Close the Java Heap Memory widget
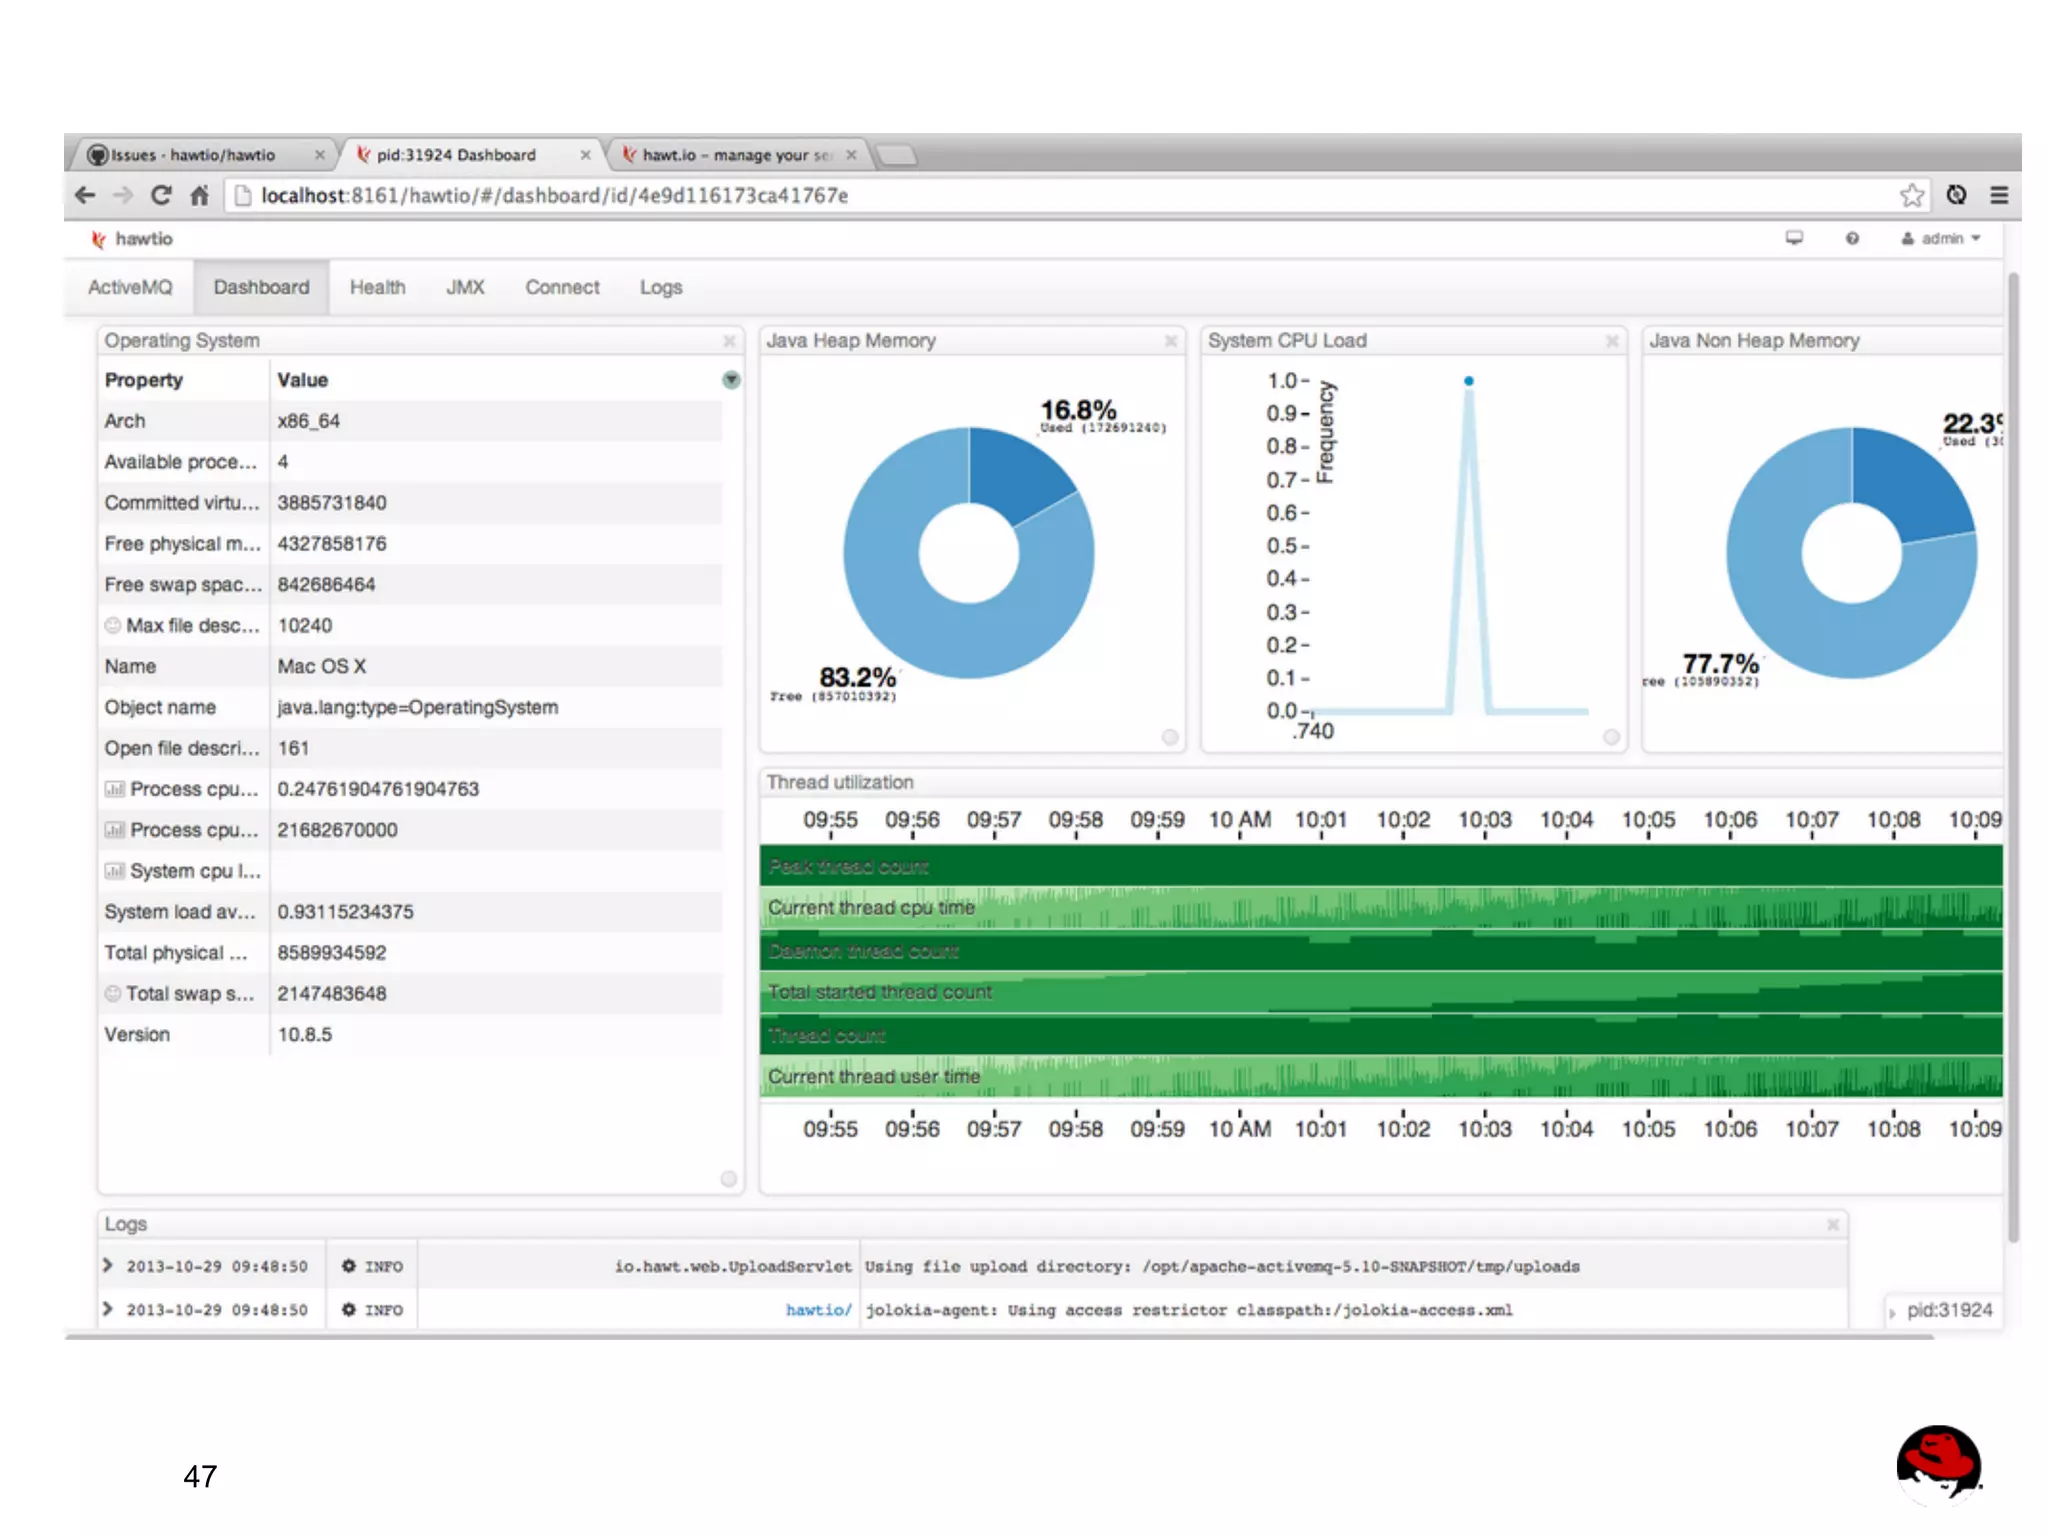This screenshot has width=2048, height=1537. point(1170,341)
